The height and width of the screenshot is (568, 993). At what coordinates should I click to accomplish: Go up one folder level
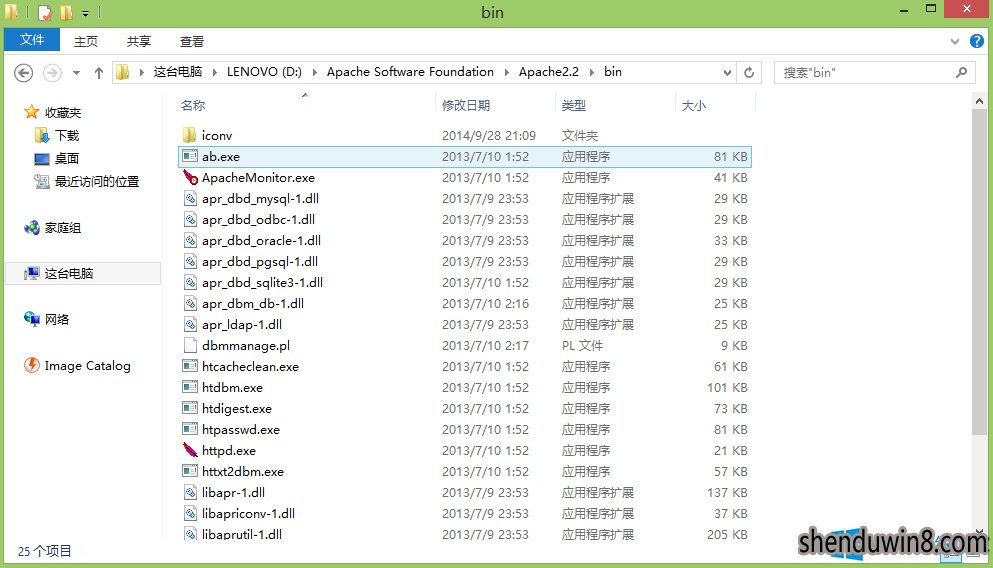[99, 73]
